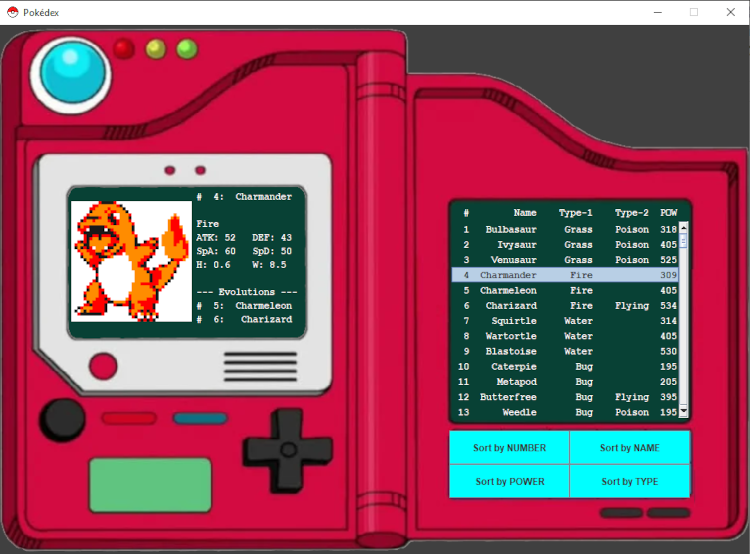This screenshot has width=750, height=554.
Task: Select Charizard row in the list
Action: (565, 306)
